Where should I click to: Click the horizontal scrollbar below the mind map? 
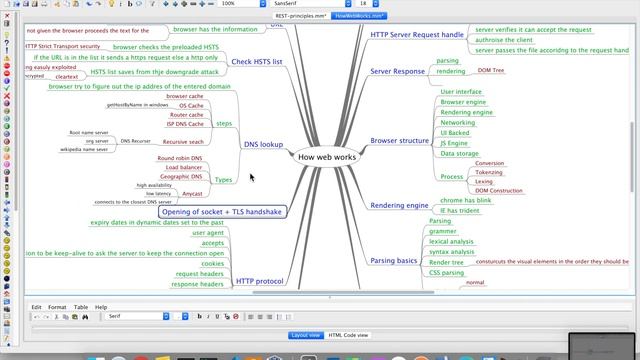[x=343, y=292]
